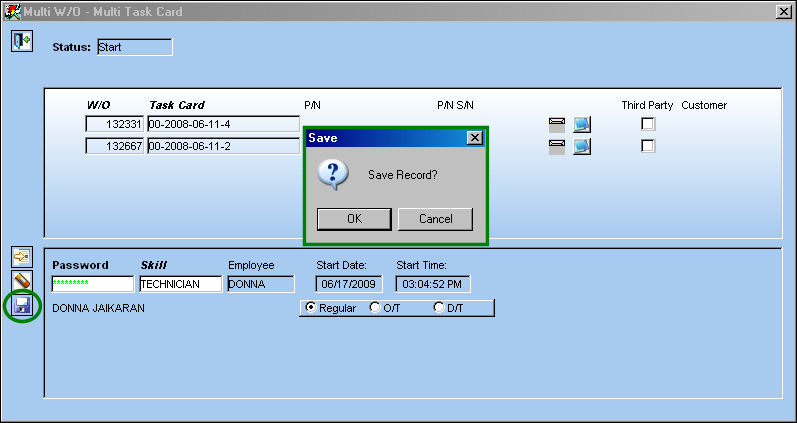Click the floppy disk save icon
Screen dimensions: 797x423
[22, 305]
